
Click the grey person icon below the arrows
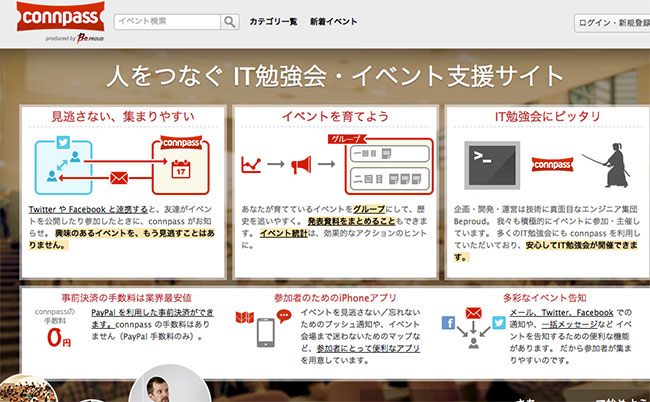click(x=473, y=343)
